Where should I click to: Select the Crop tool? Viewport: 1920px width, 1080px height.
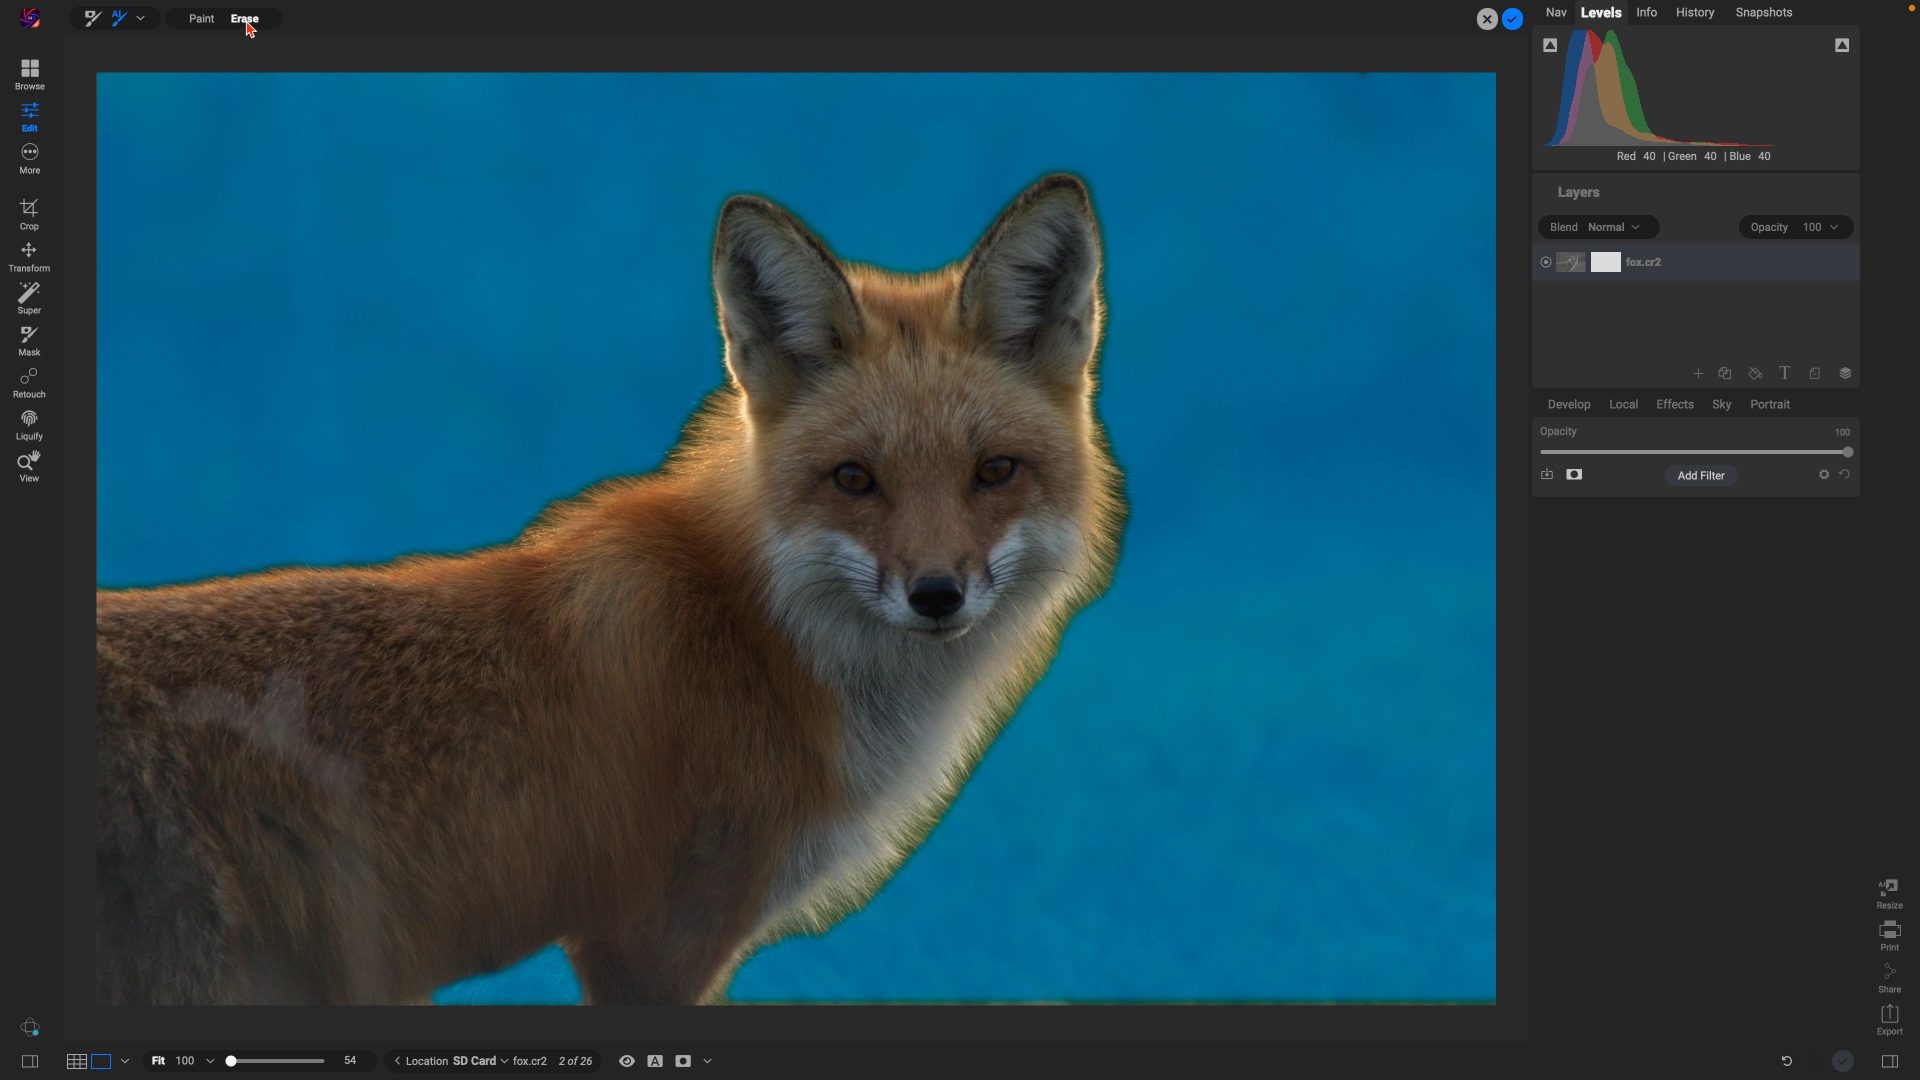[29, 214]
